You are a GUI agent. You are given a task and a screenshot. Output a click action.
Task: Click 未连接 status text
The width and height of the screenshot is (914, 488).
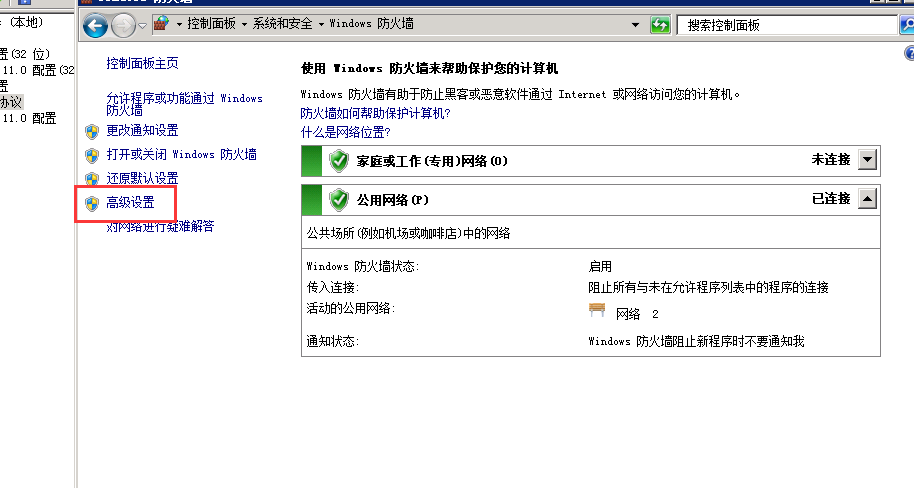831,160
